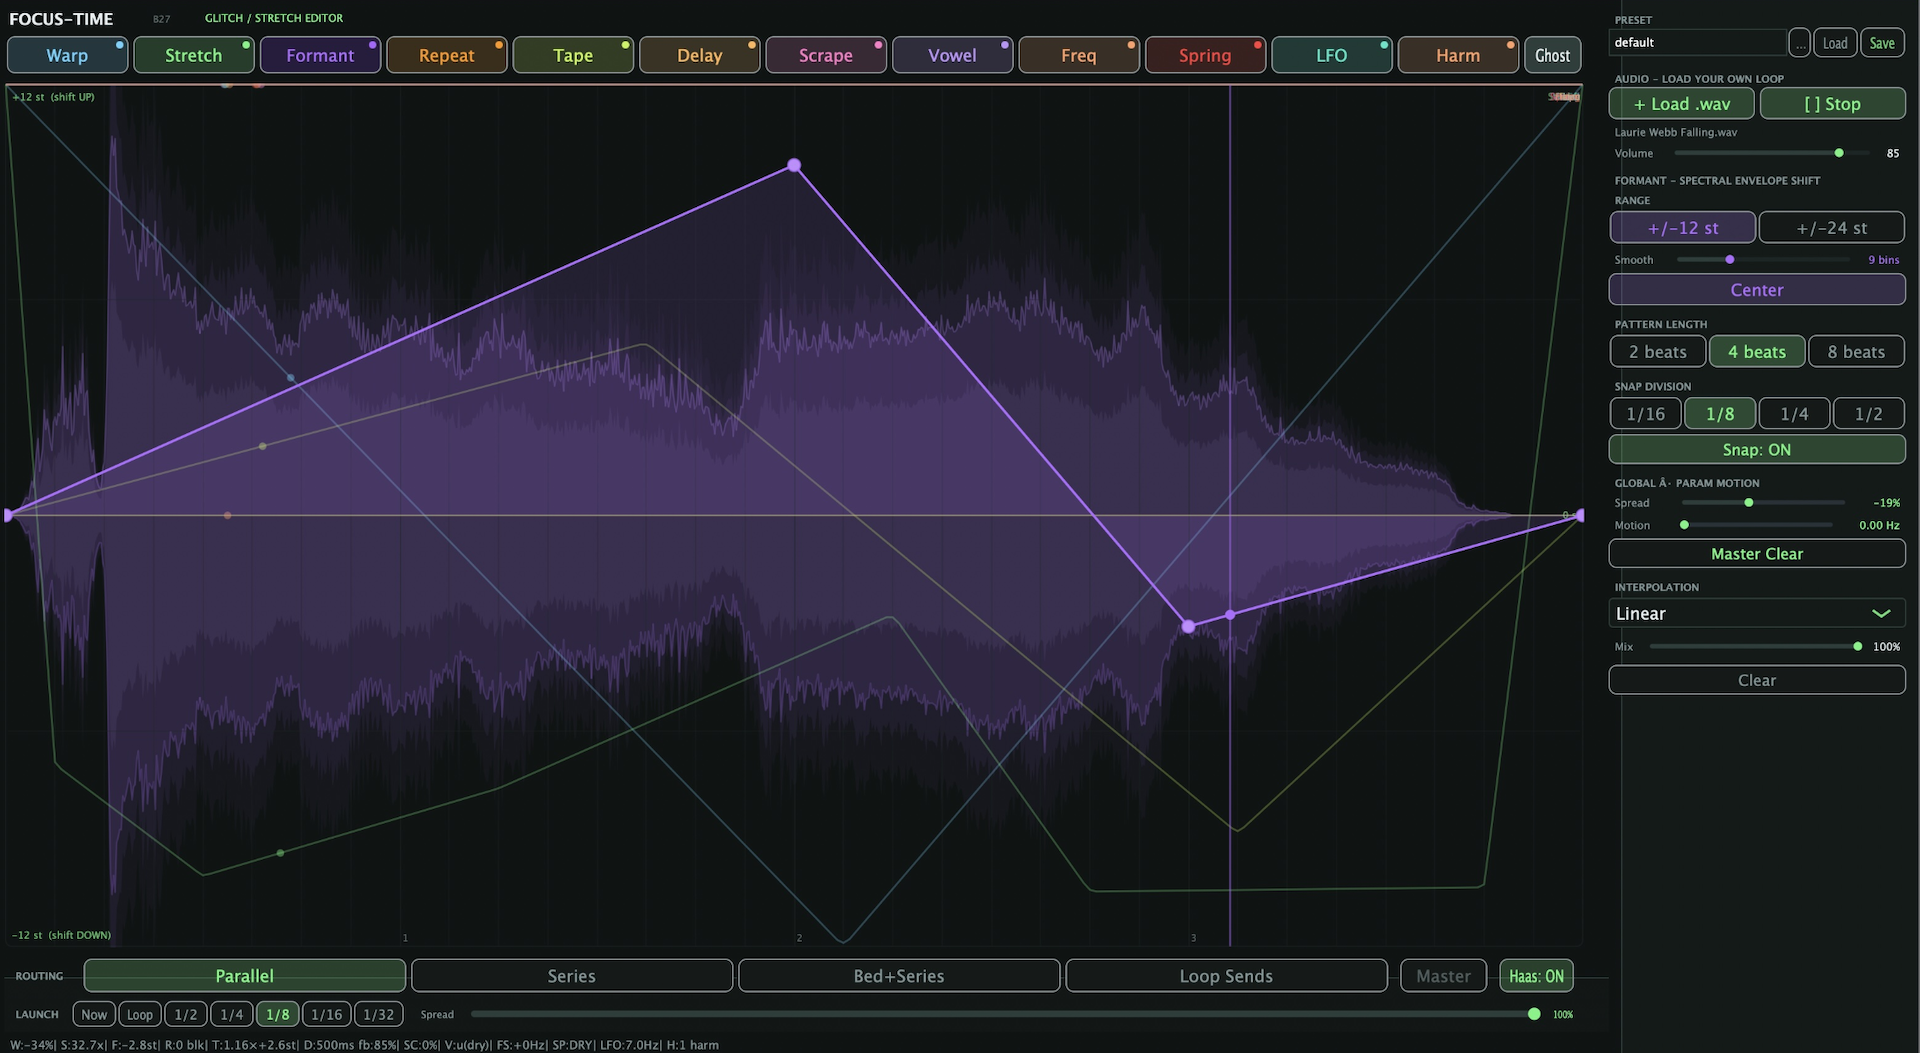Switch to the Delay tab

(x=699, y=55)
